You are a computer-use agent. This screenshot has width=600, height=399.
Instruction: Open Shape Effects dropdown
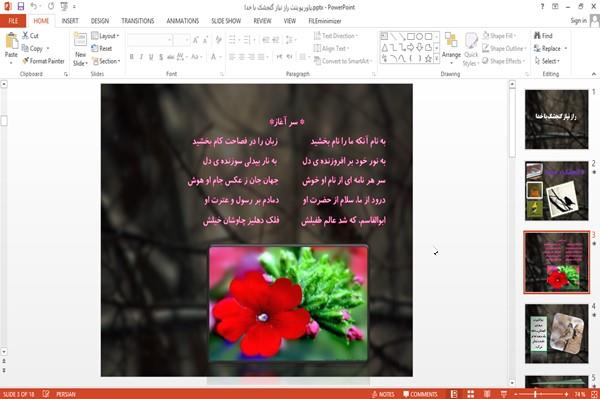pyautogui.click(x=504, y=61)
